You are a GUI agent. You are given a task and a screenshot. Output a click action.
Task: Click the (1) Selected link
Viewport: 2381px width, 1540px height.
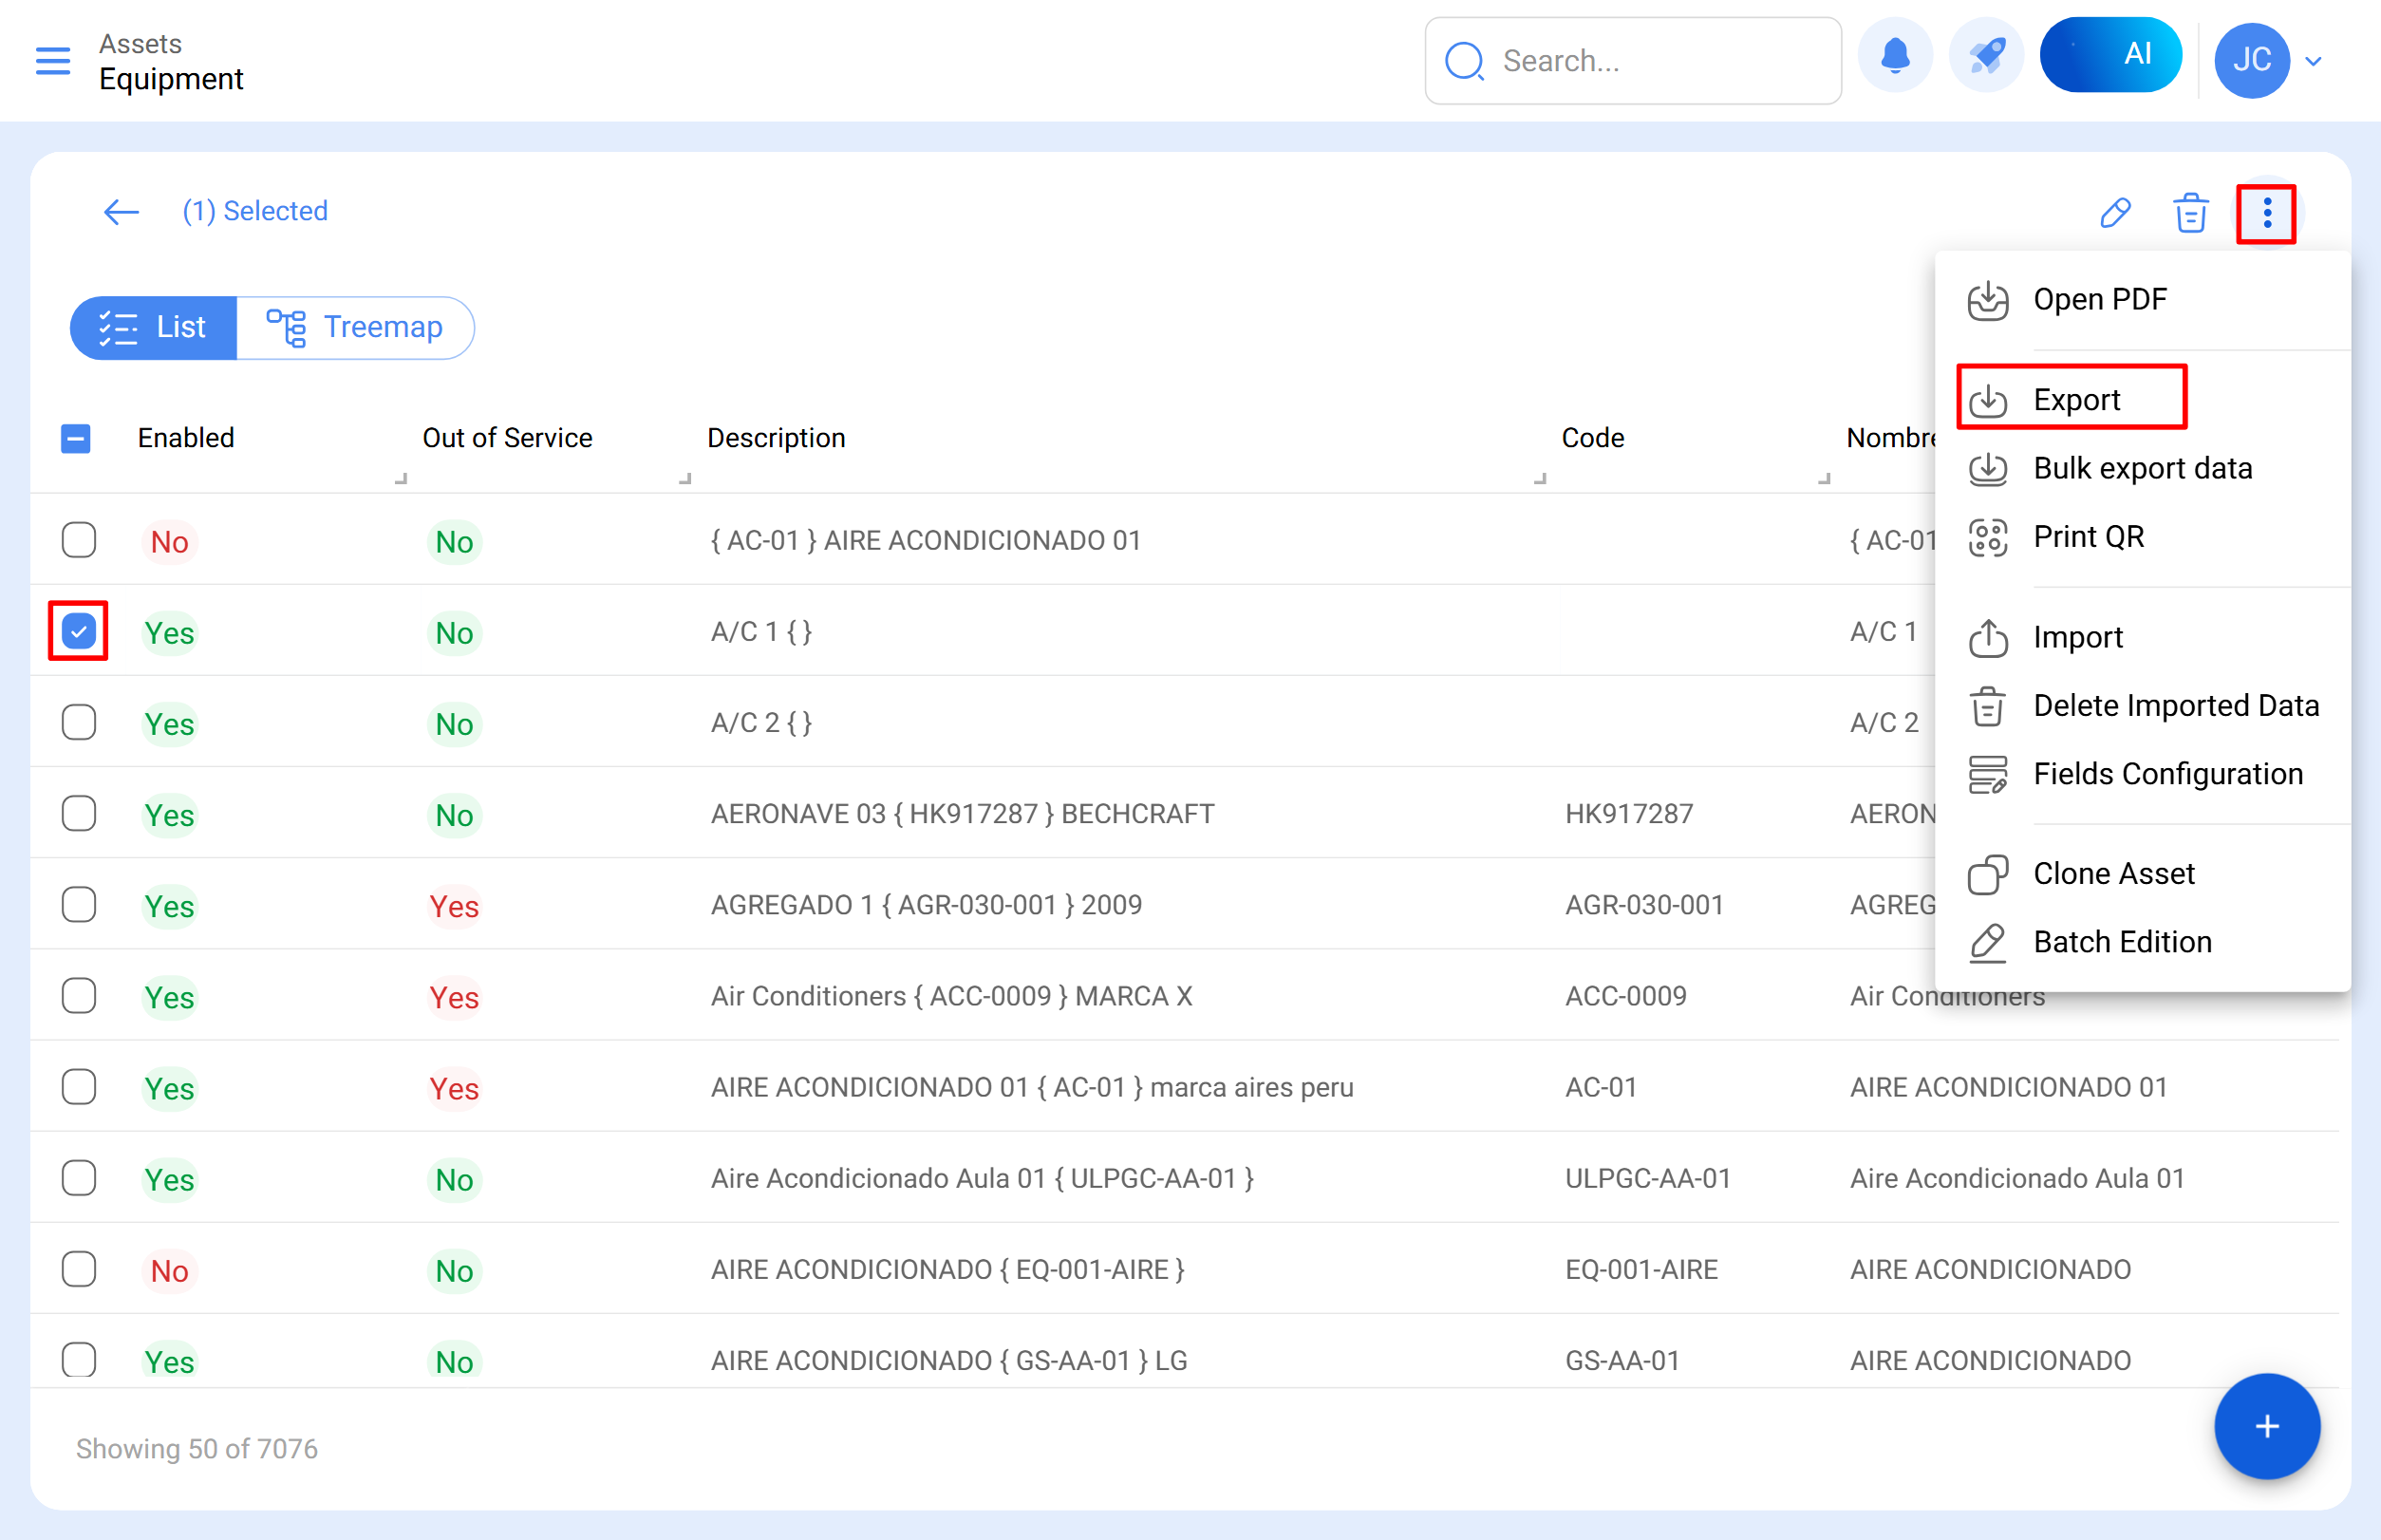point(255,211)
